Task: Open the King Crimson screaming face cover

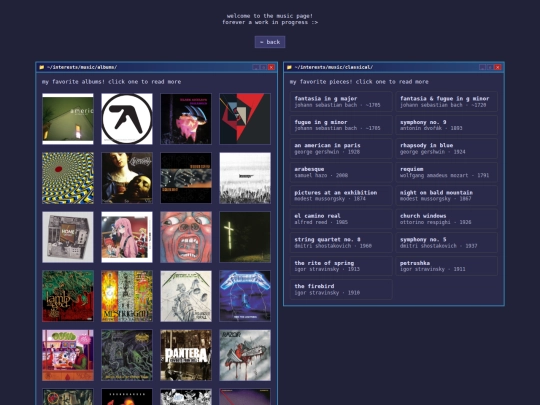Action: 186,237
